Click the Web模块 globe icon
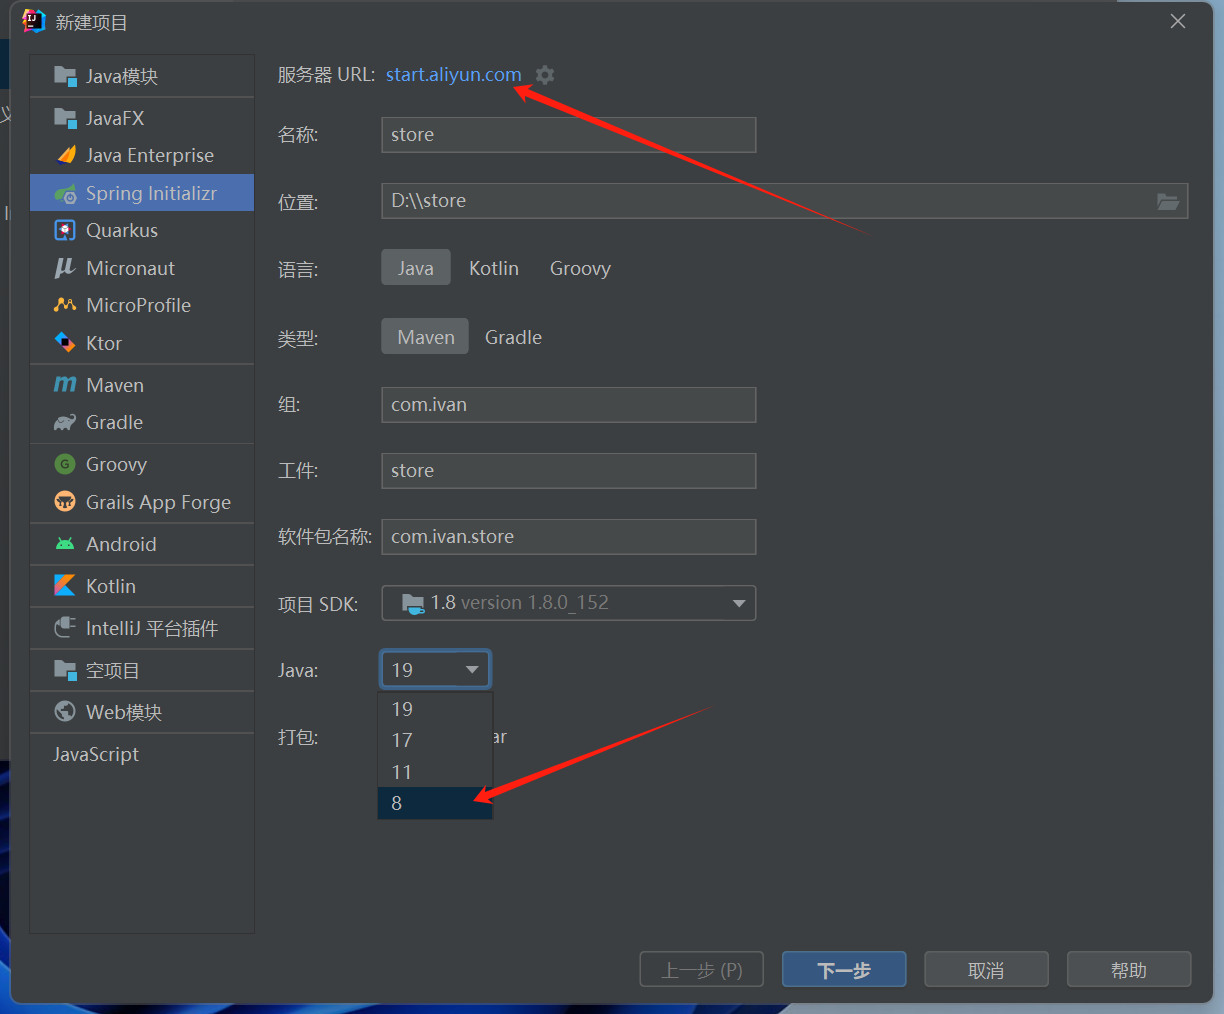The image size is (1224, 1014). pos(65,712)
